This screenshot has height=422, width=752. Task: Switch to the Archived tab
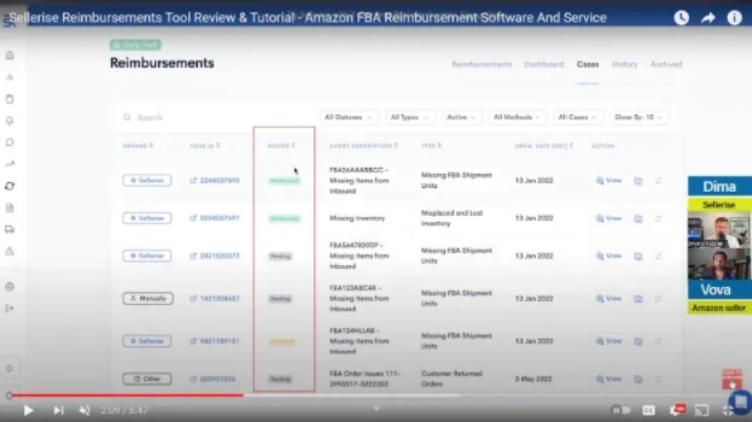666,64
